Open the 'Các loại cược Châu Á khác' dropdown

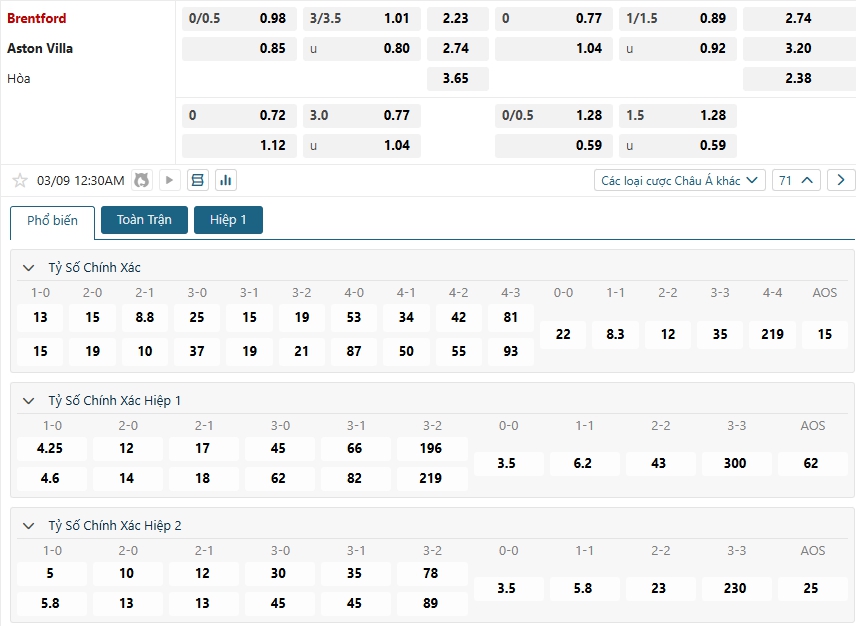[x=679, y=181]
